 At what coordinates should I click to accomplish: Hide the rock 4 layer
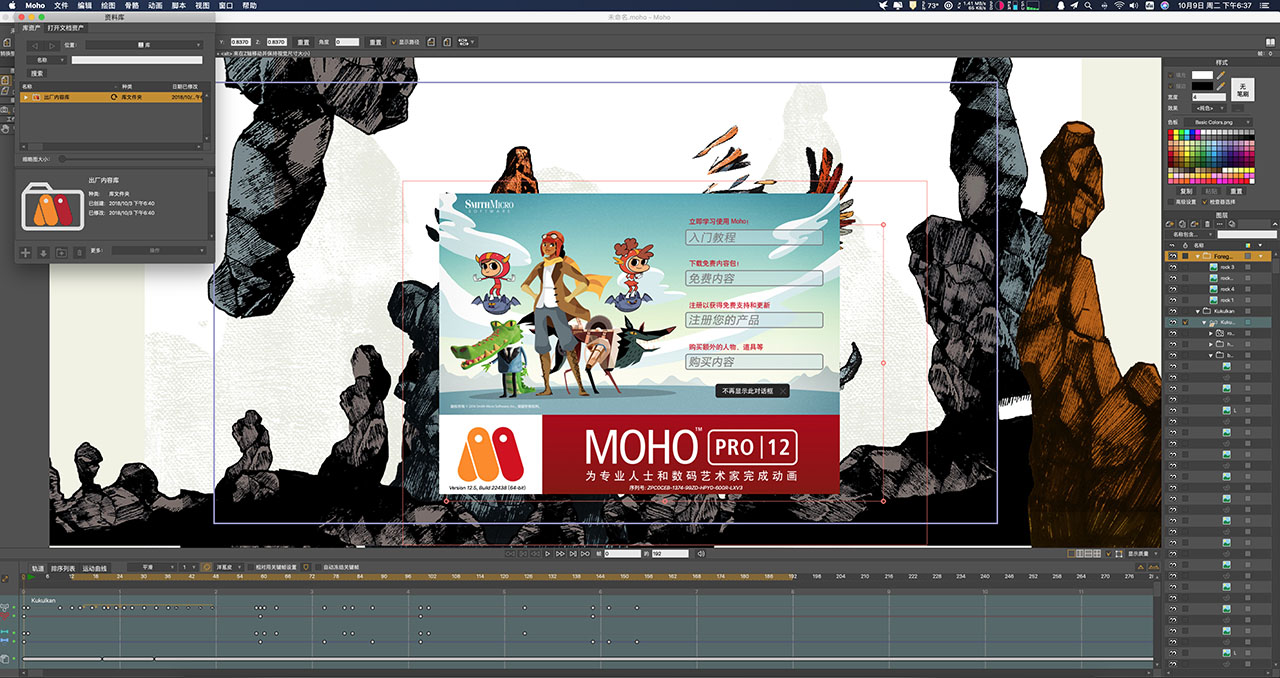click(1172, 289)
